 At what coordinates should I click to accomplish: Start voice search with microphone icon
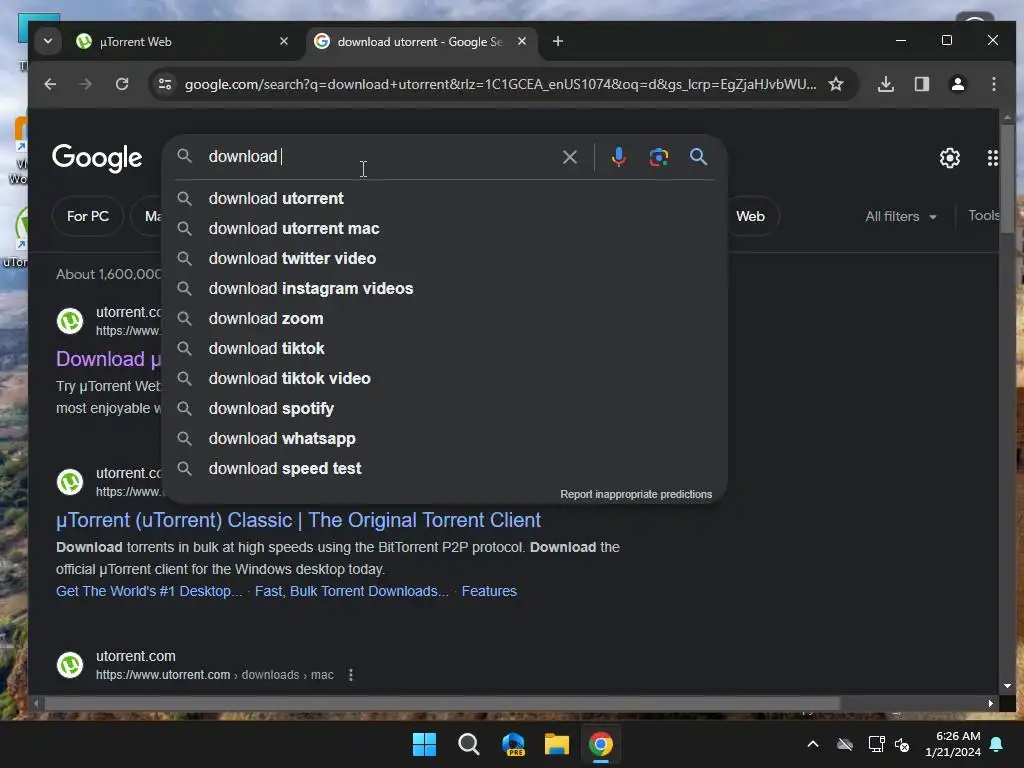coord(618,157)
